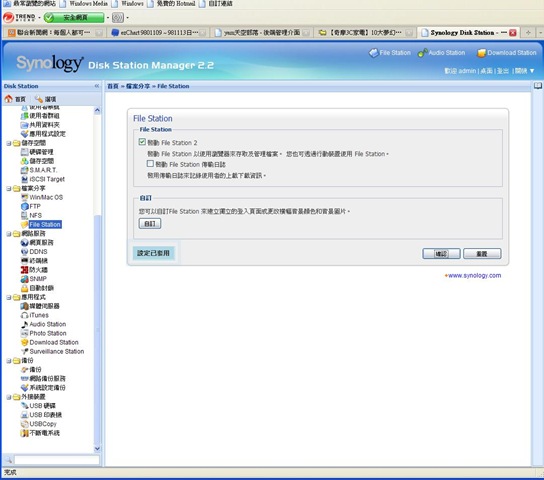Screen dimensions: 544x480
Task: Open Windows Media bookmark
Action: click(84, 3)
